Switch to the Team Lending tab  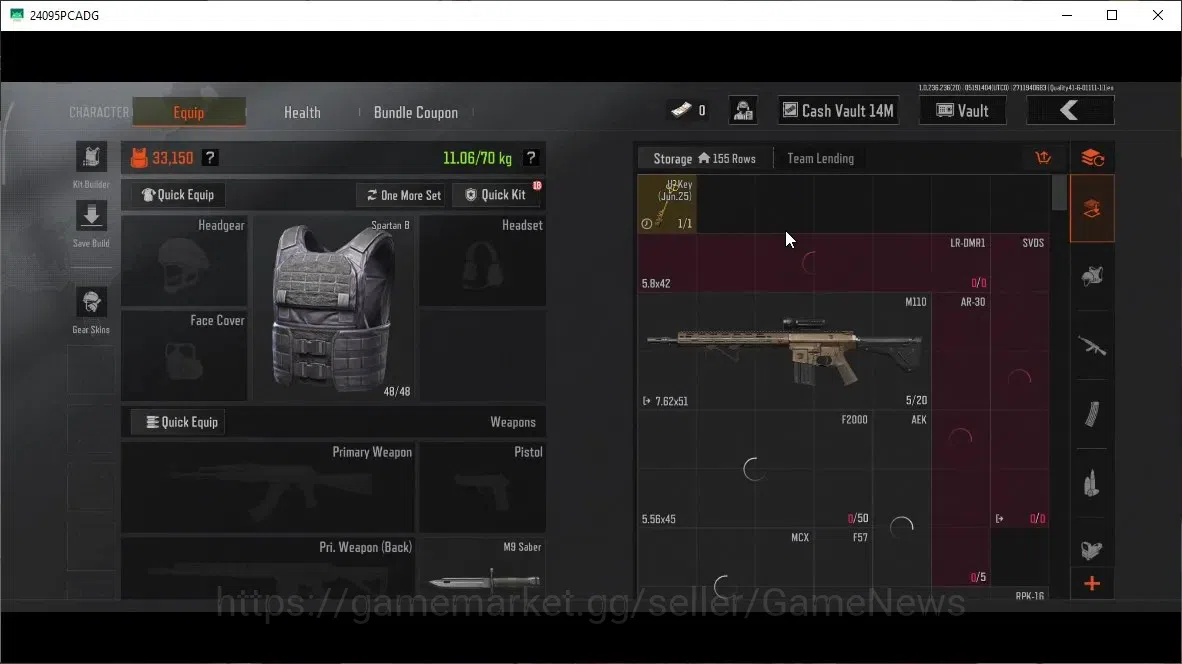pos(821,158)
